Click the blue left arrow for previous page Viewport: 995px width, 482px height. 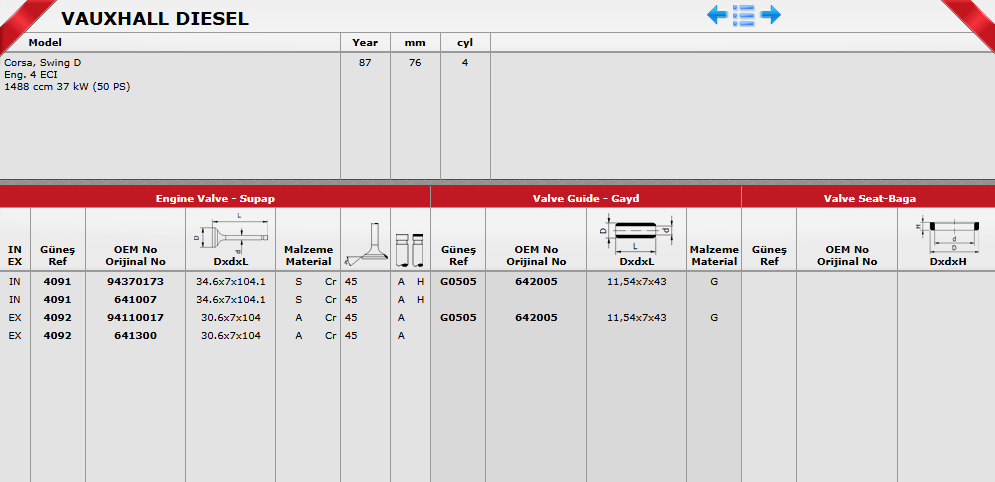717,15
